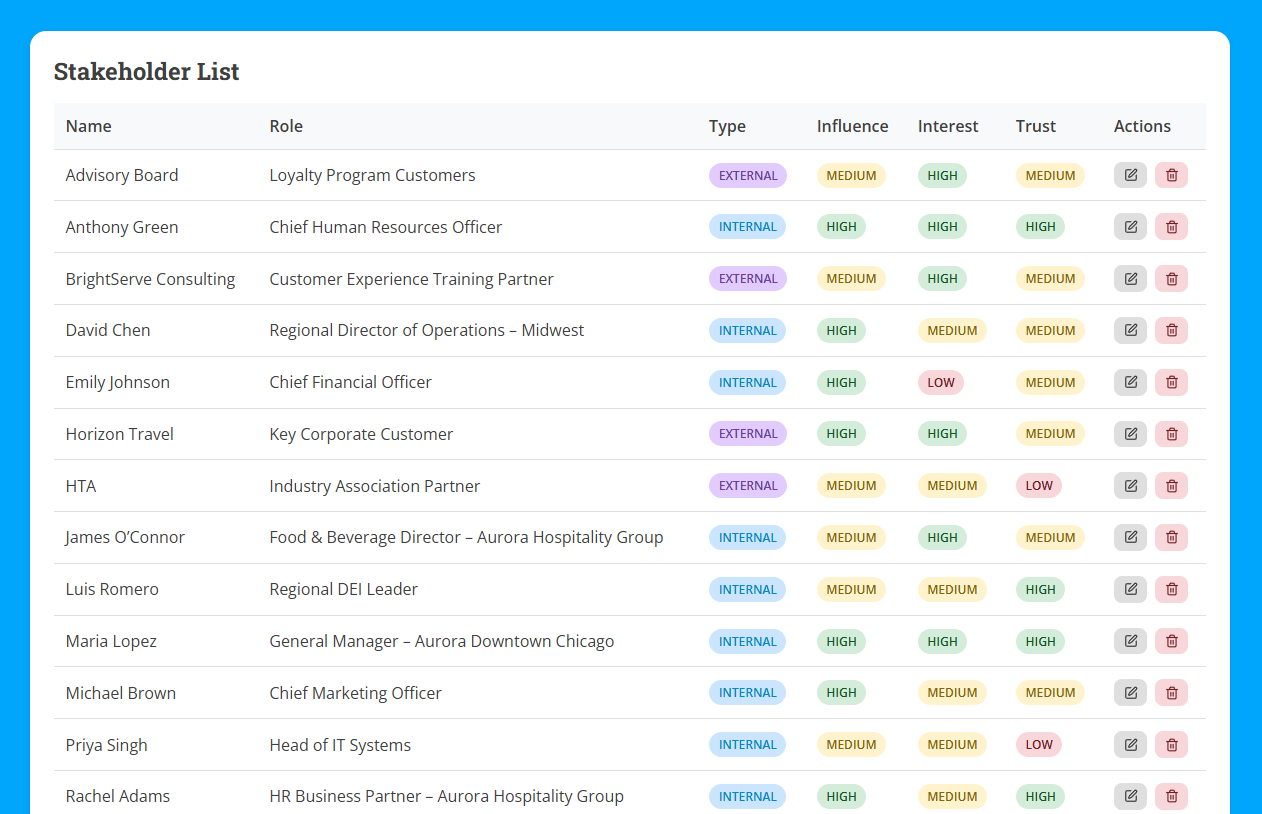Screen dimensions: 1262x814
Task: Delete Priya Singh from stakeholders
Action: tap(1171, 745)
